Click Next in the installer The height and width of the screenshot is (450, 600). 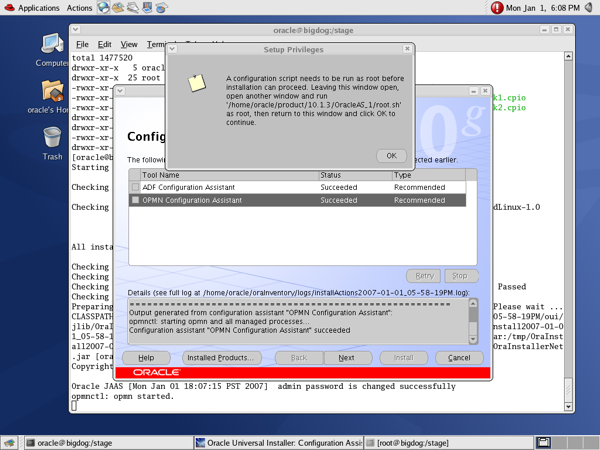pyautogui.click(x=347, y=358)
